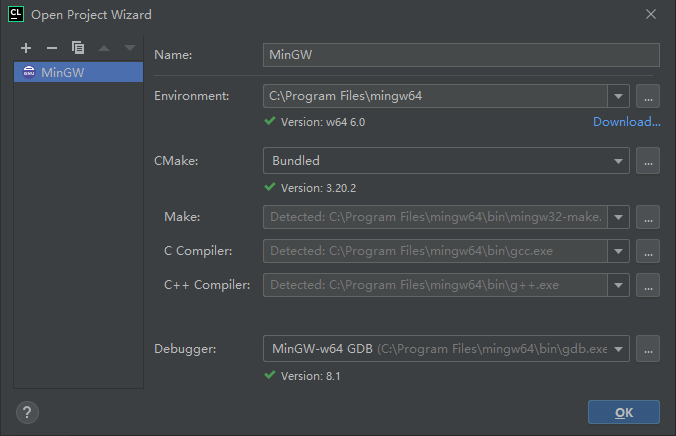Image resolution: width=676 pixels, height=436 pixels.
Task: Click the C++ Compiler detected path field
Action: pos(435,285)
